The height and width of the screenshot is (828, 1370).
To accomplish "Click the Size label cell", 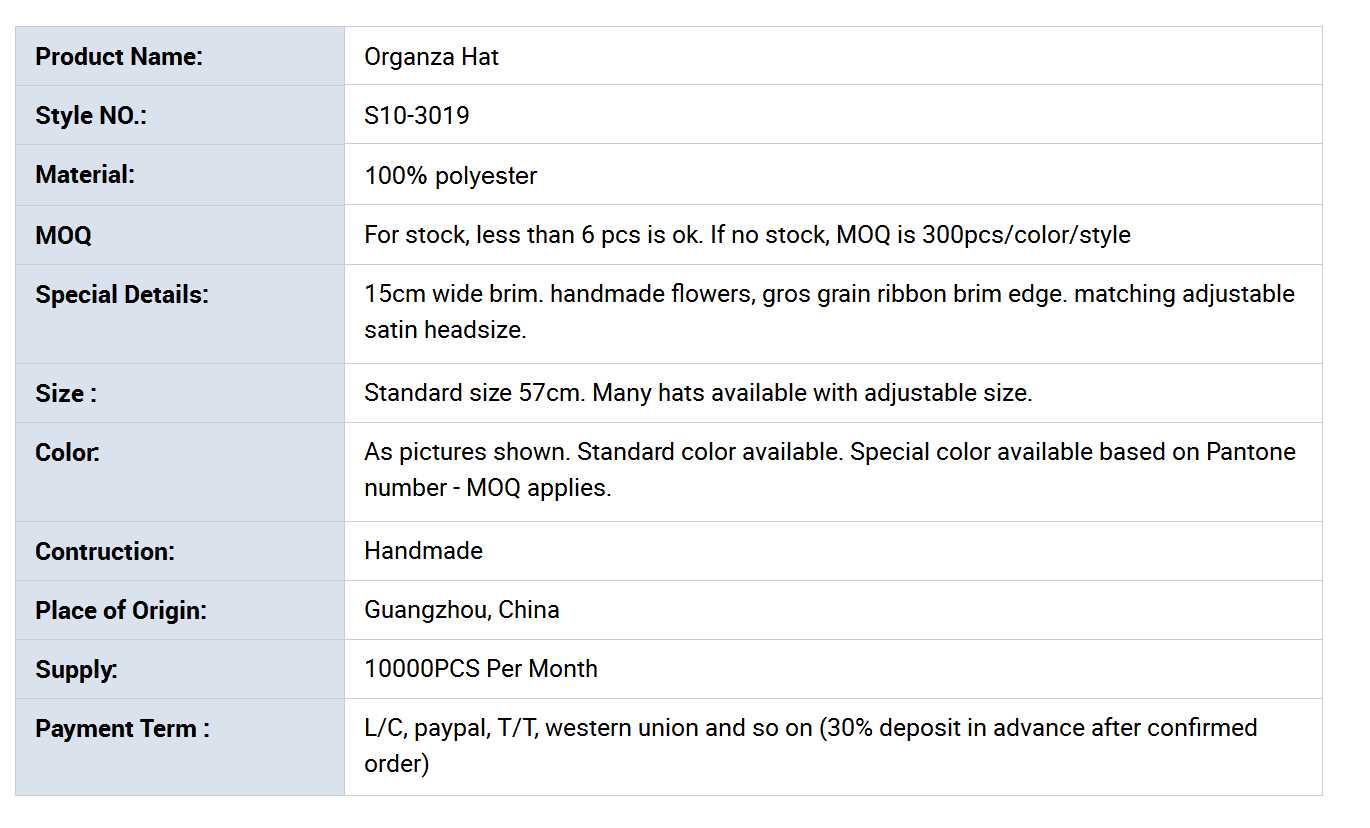I will tap(66, 394).
